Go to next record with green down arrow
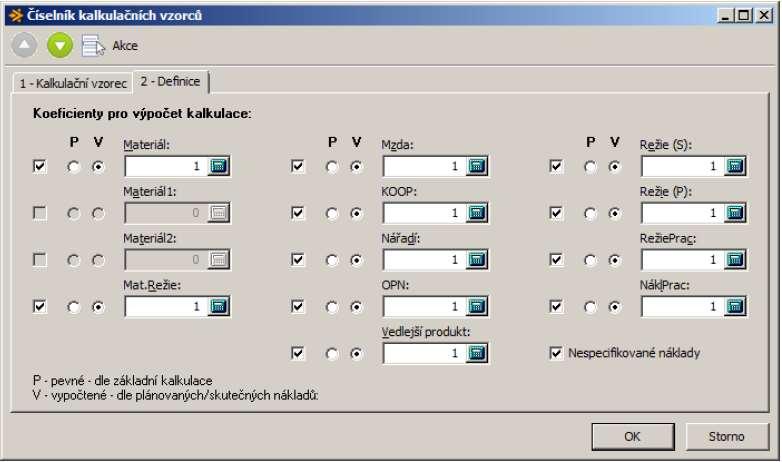 (x=60, y=45)
